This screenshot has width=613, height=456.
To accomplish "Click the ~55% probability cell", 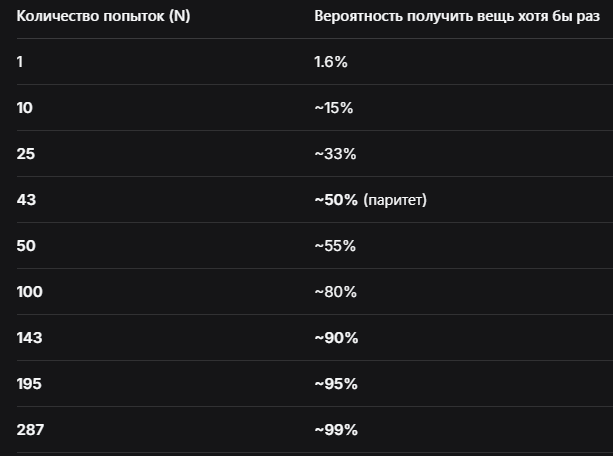I will pos(335,246).
